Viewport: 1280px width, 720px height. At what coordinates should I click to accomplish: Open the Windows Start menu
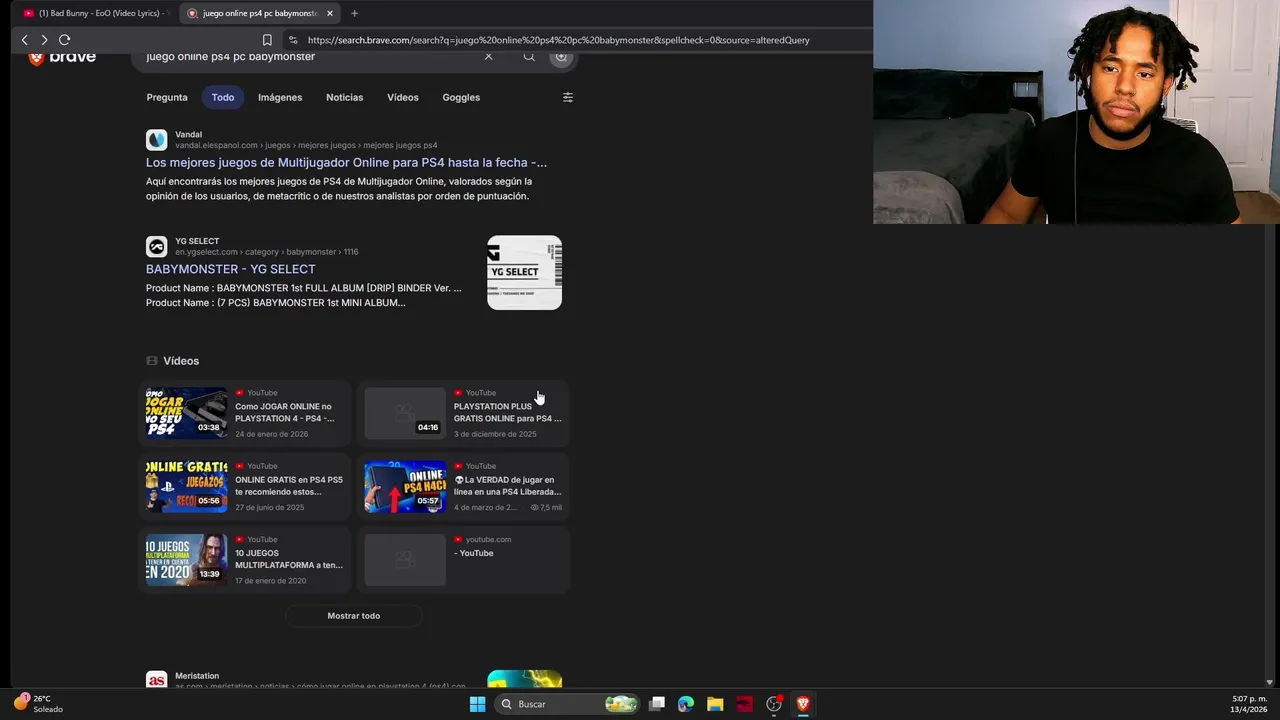[478, 704]
